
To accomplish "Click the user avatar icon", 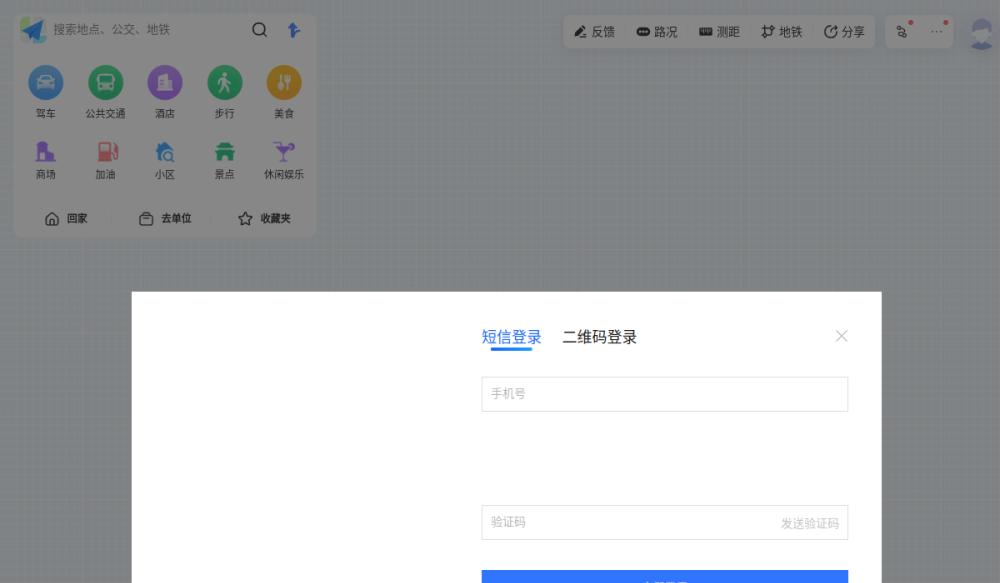I will click(982, 34).
